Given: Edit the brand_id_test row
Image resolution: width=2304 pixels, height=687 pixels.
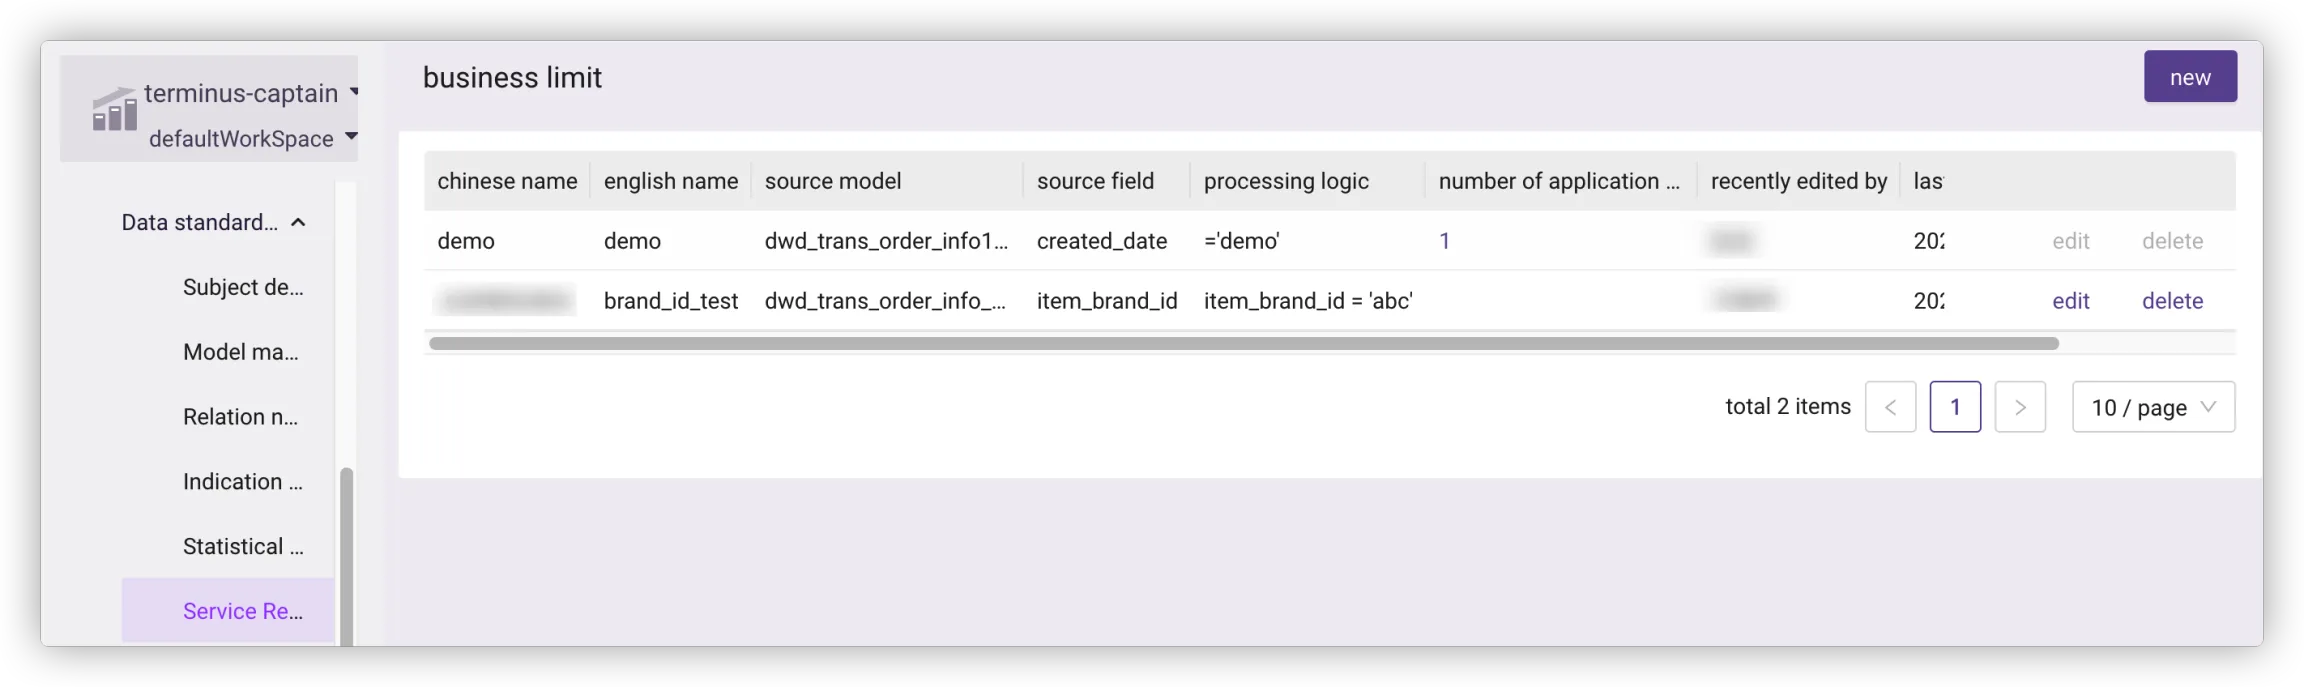Looking at the screenshot, I should (x=2070, y=301).
